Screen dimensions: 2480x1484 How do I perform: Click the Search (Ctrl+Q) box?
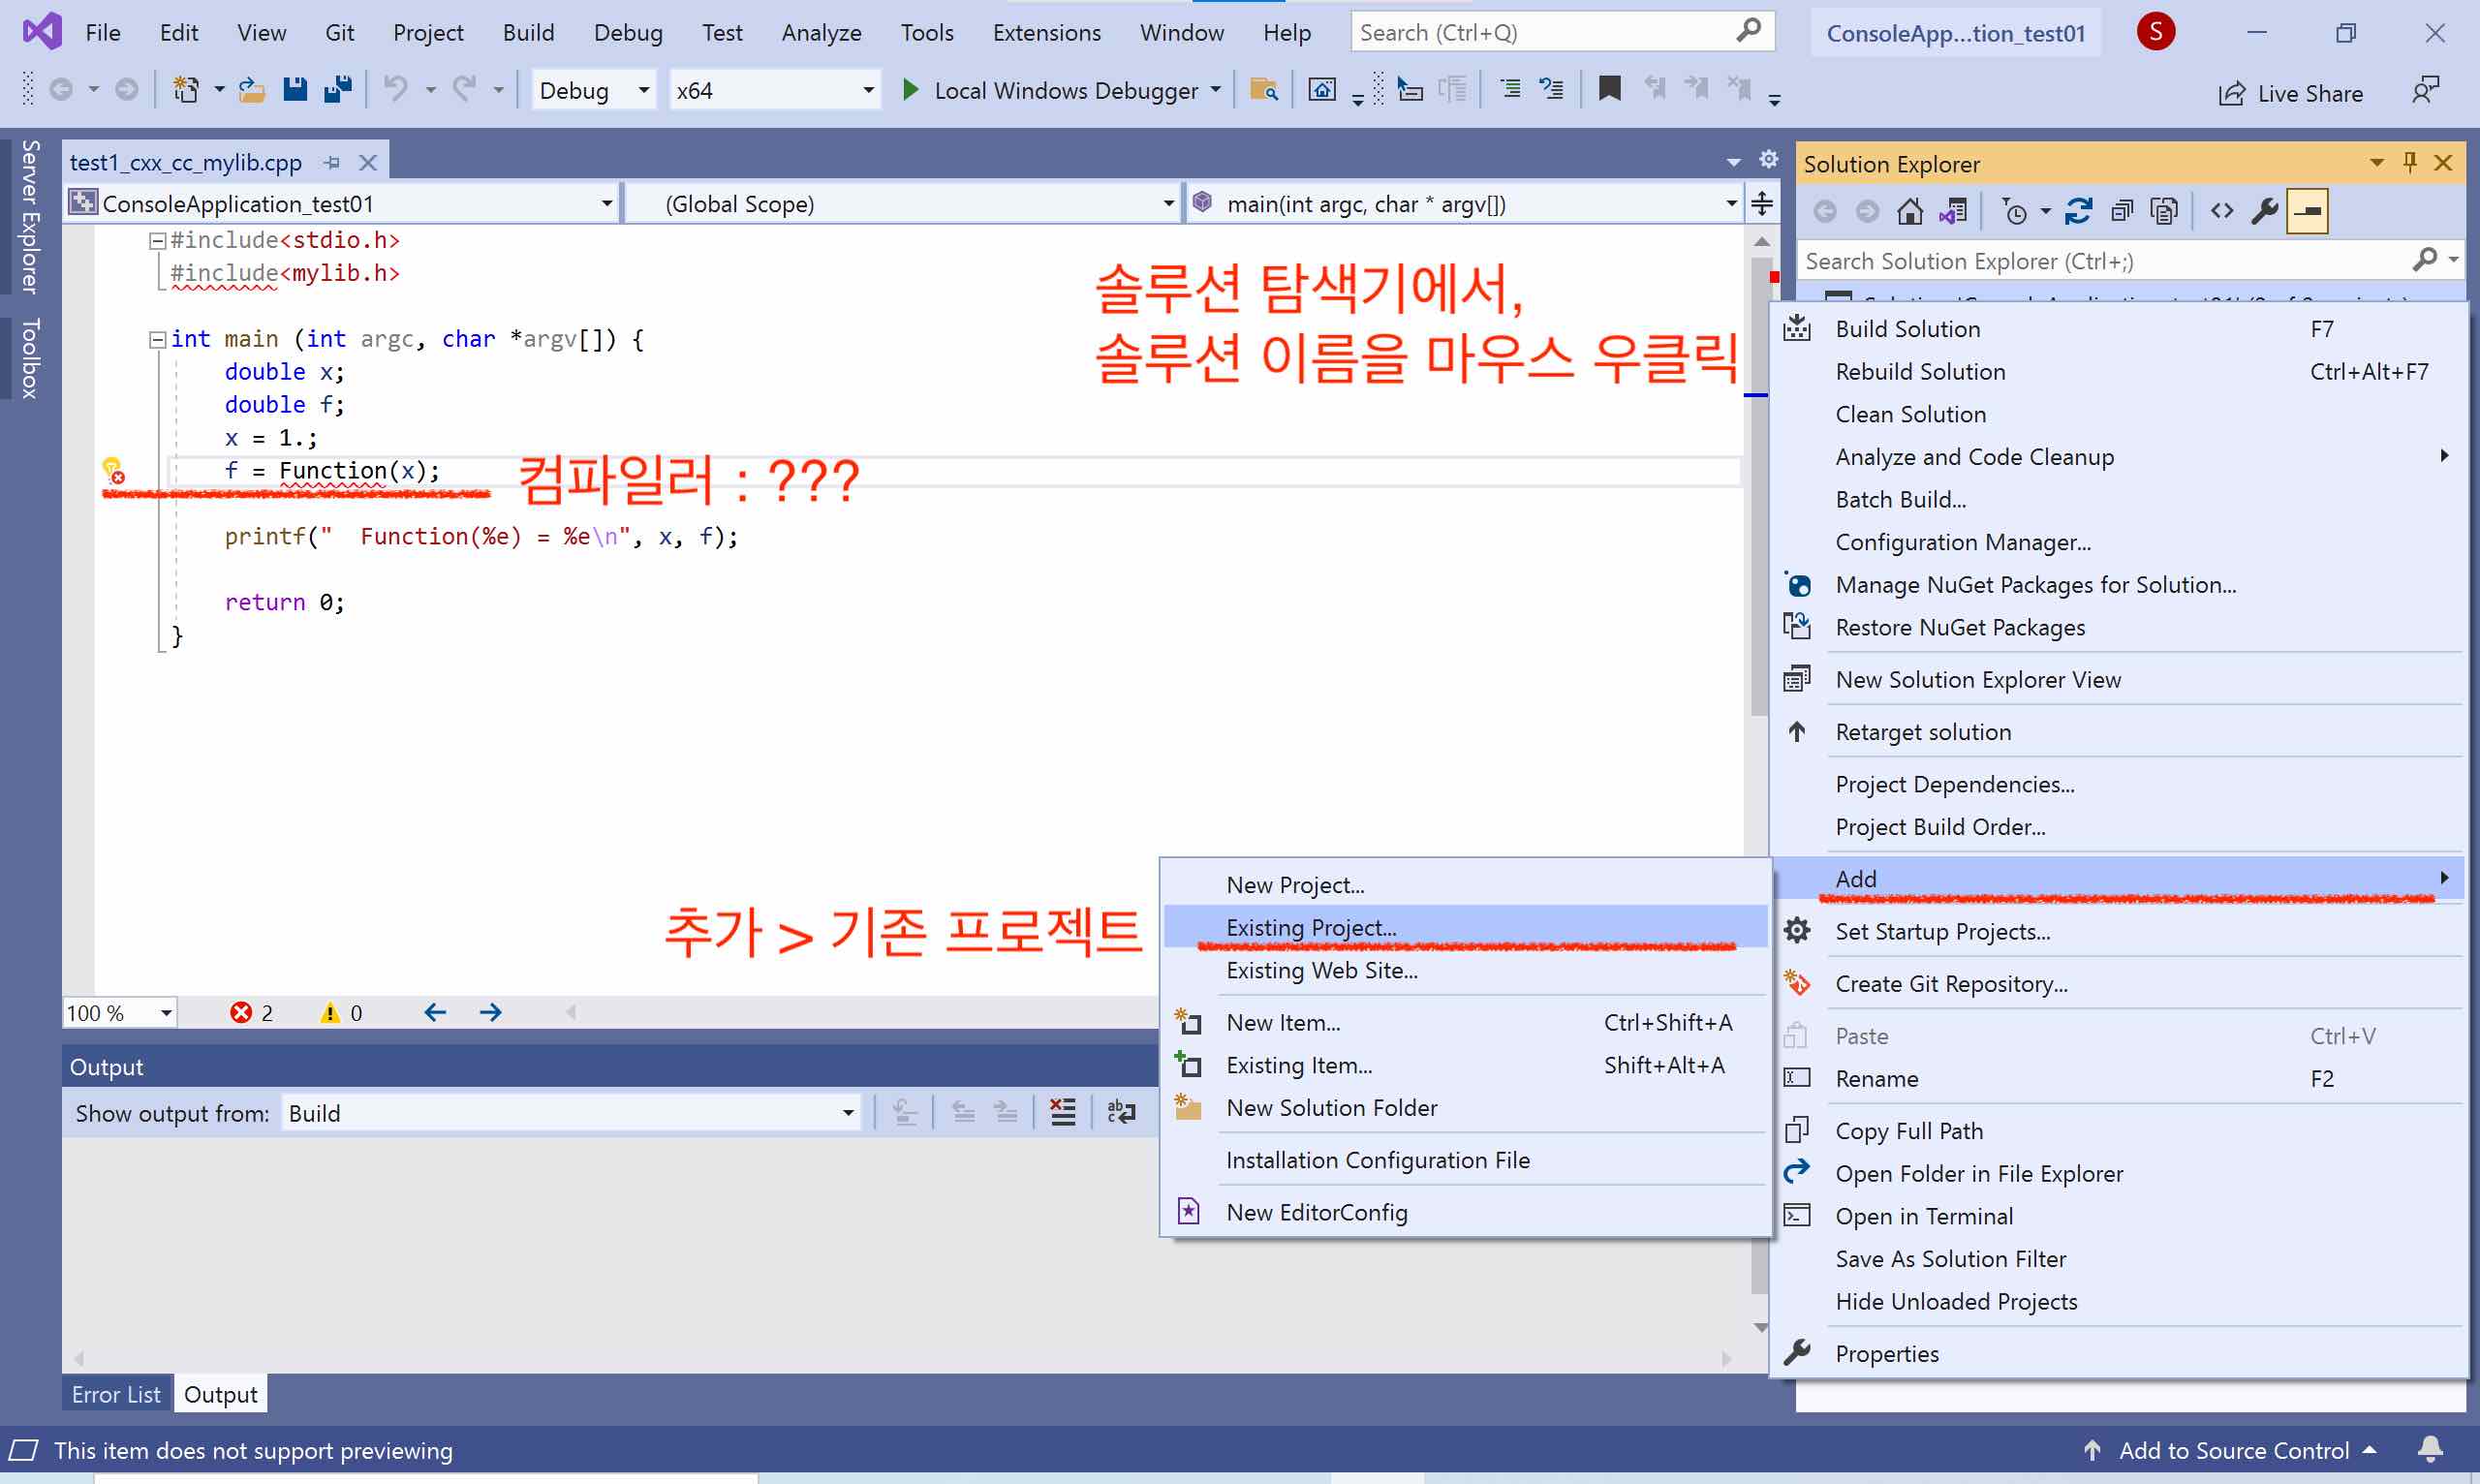pyautogui.click(x=1562, y=32)
